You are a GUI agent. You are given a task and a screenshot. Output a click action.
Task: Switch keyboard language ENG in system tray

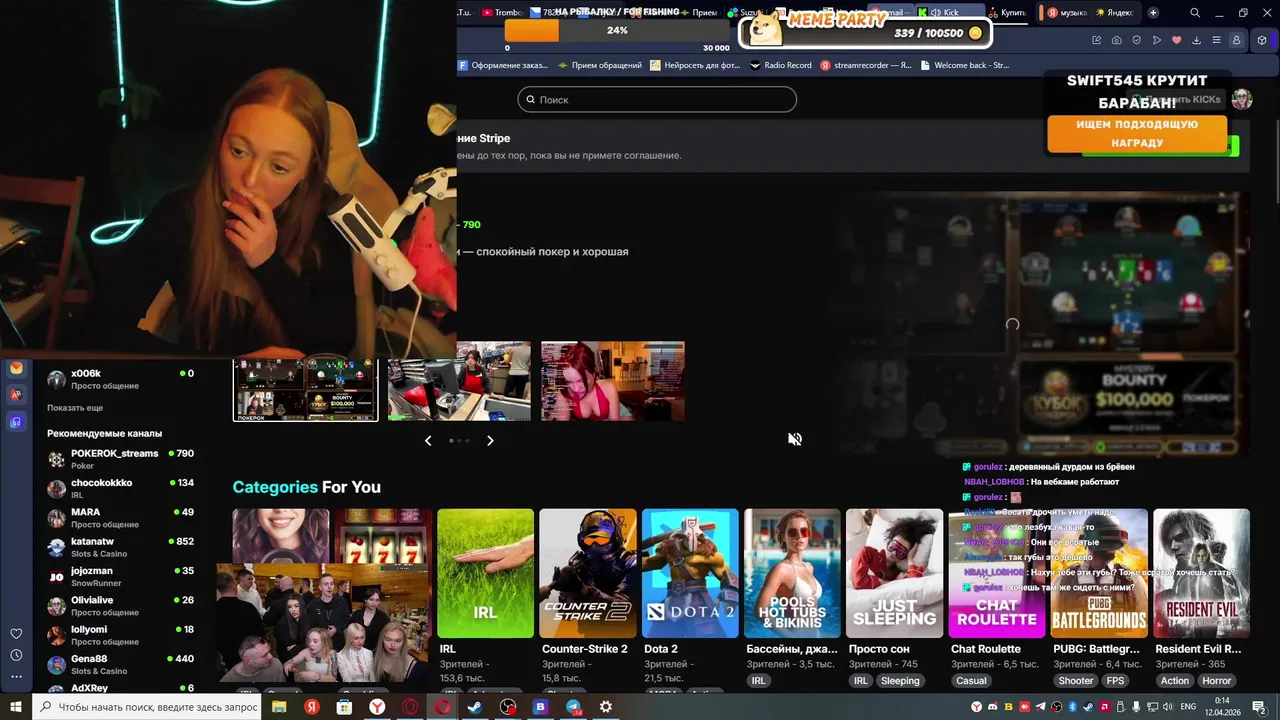tap(1188, 707)
